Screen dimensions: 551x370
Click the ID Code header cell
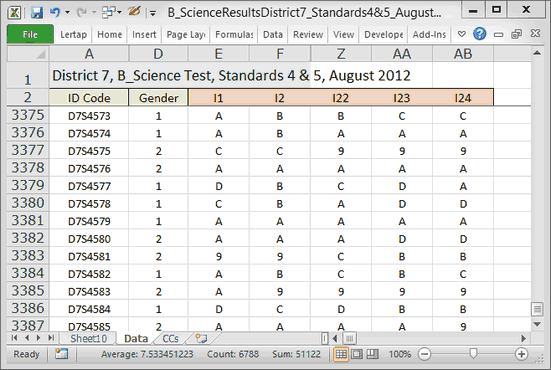(89, 98)
